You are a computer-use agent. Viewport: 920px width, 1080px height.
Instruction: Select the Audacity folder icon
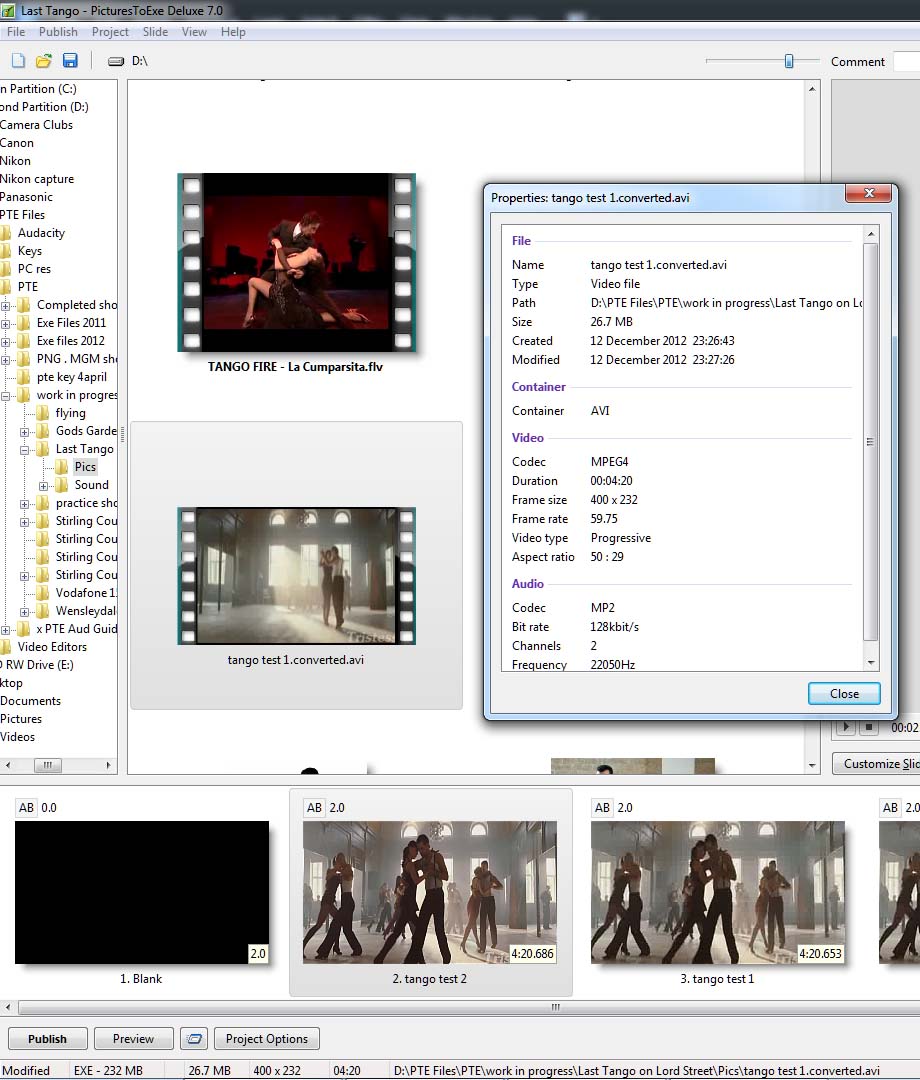[6, 233]
